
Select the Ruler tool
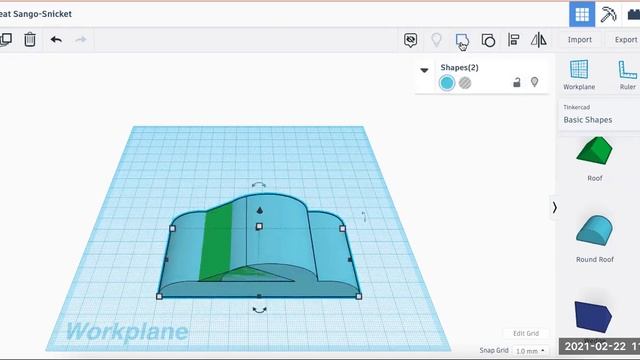click(627, 75)
